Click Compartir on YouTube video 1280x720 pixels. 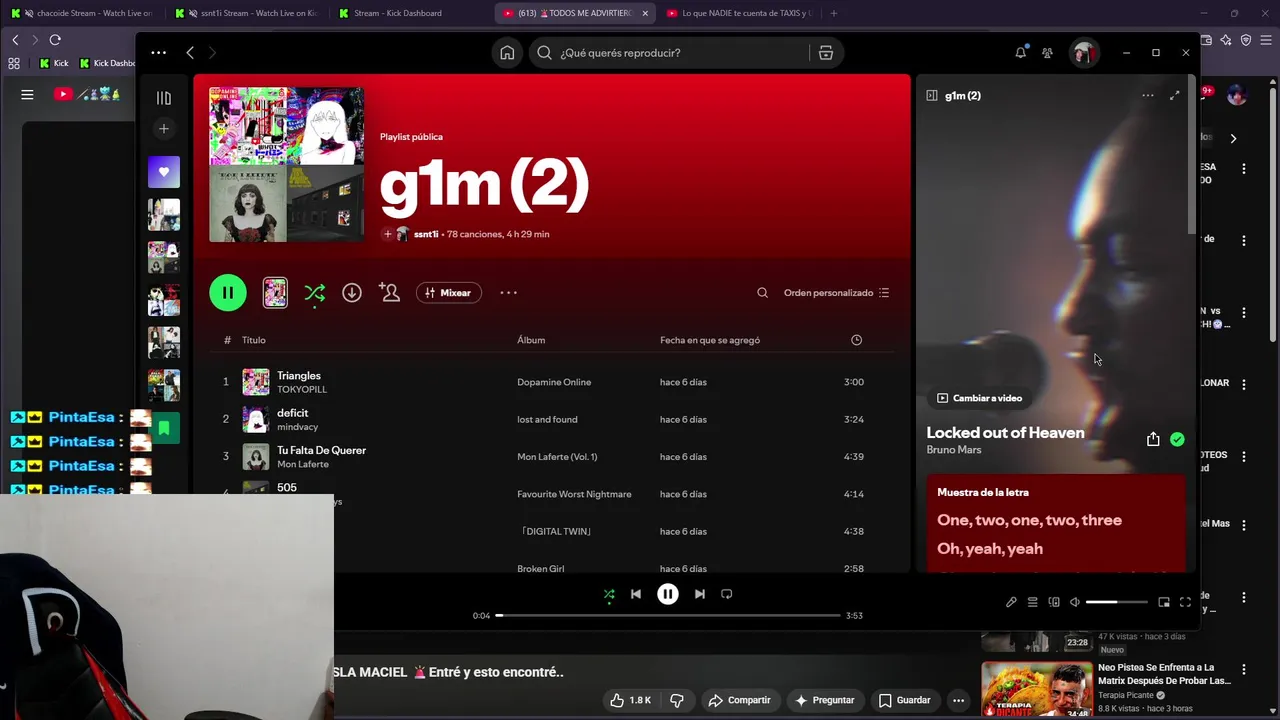(739, 700)
